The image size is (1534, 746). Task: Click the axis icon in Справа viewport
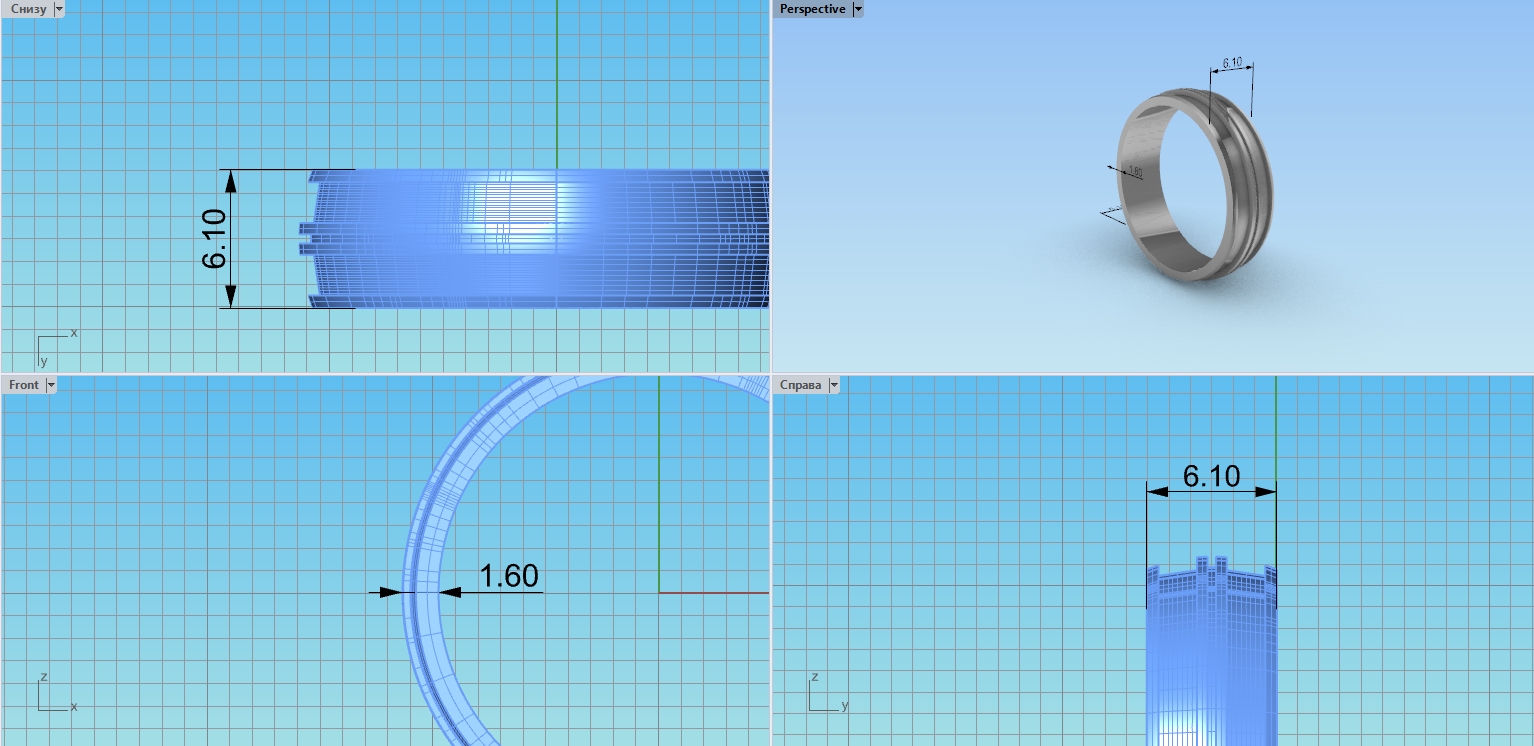coord(827,694)
